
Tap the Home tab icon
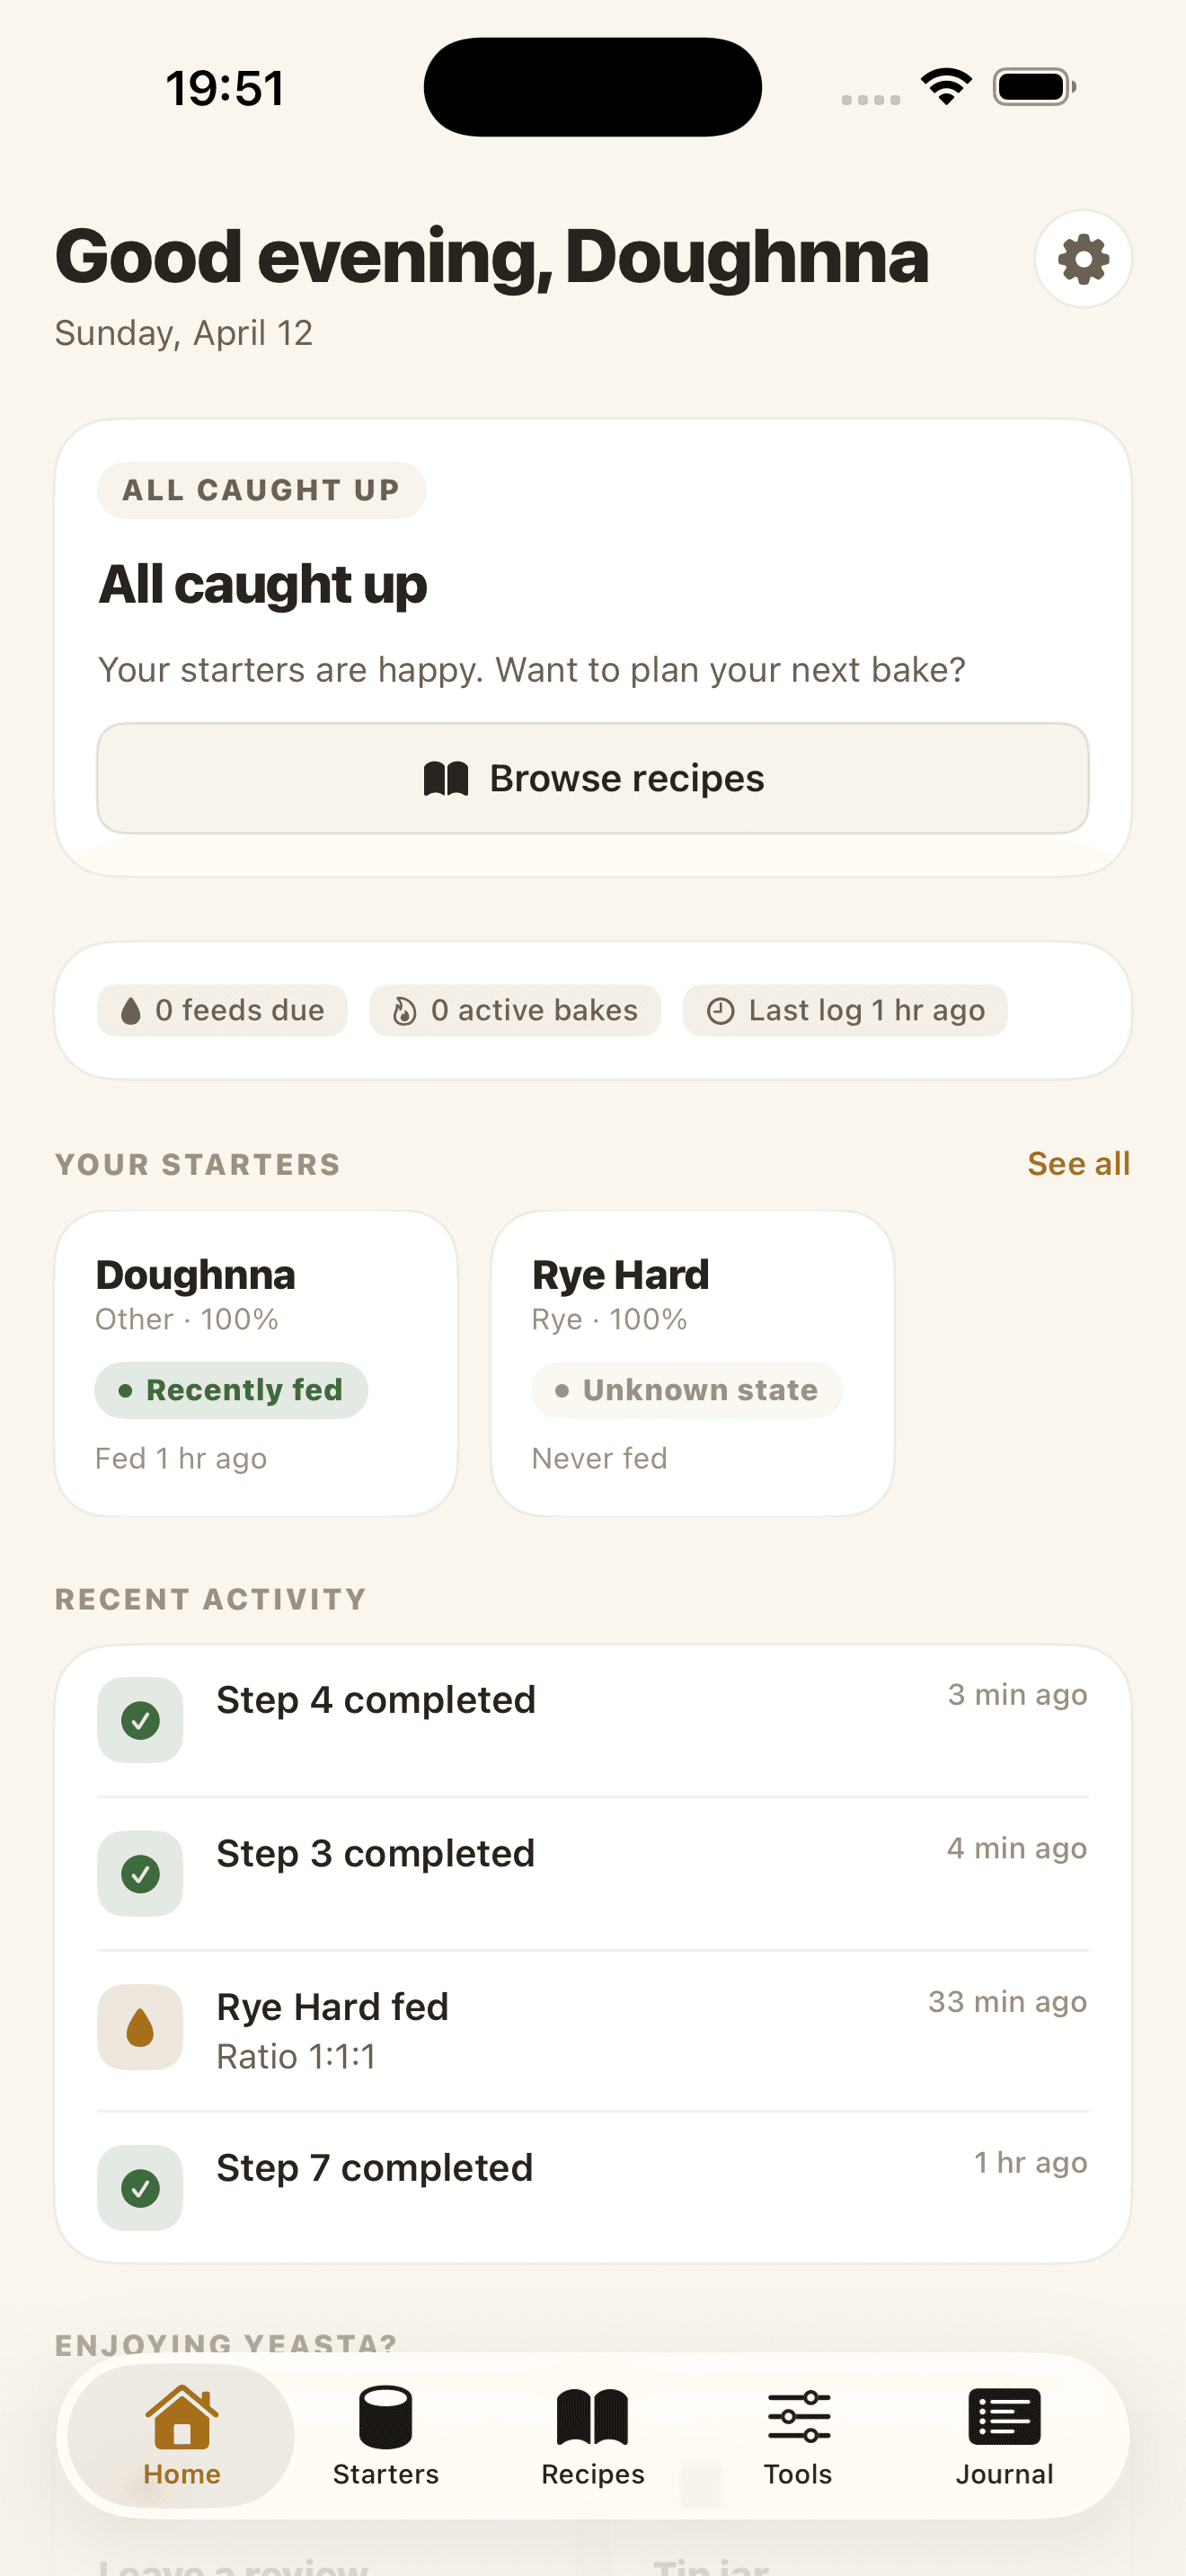coord(181,2418)
